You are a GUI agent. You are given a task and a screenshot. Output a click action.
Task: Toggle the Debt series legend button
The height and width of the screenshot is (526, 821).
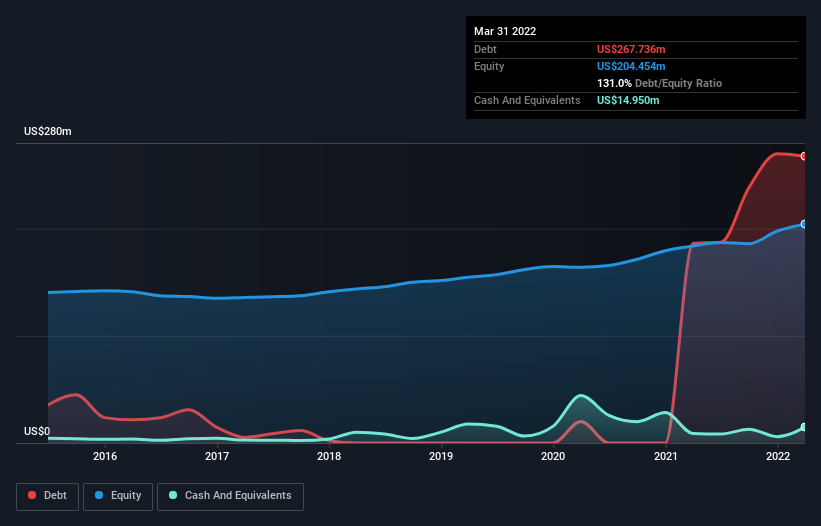tap(47, 496)
